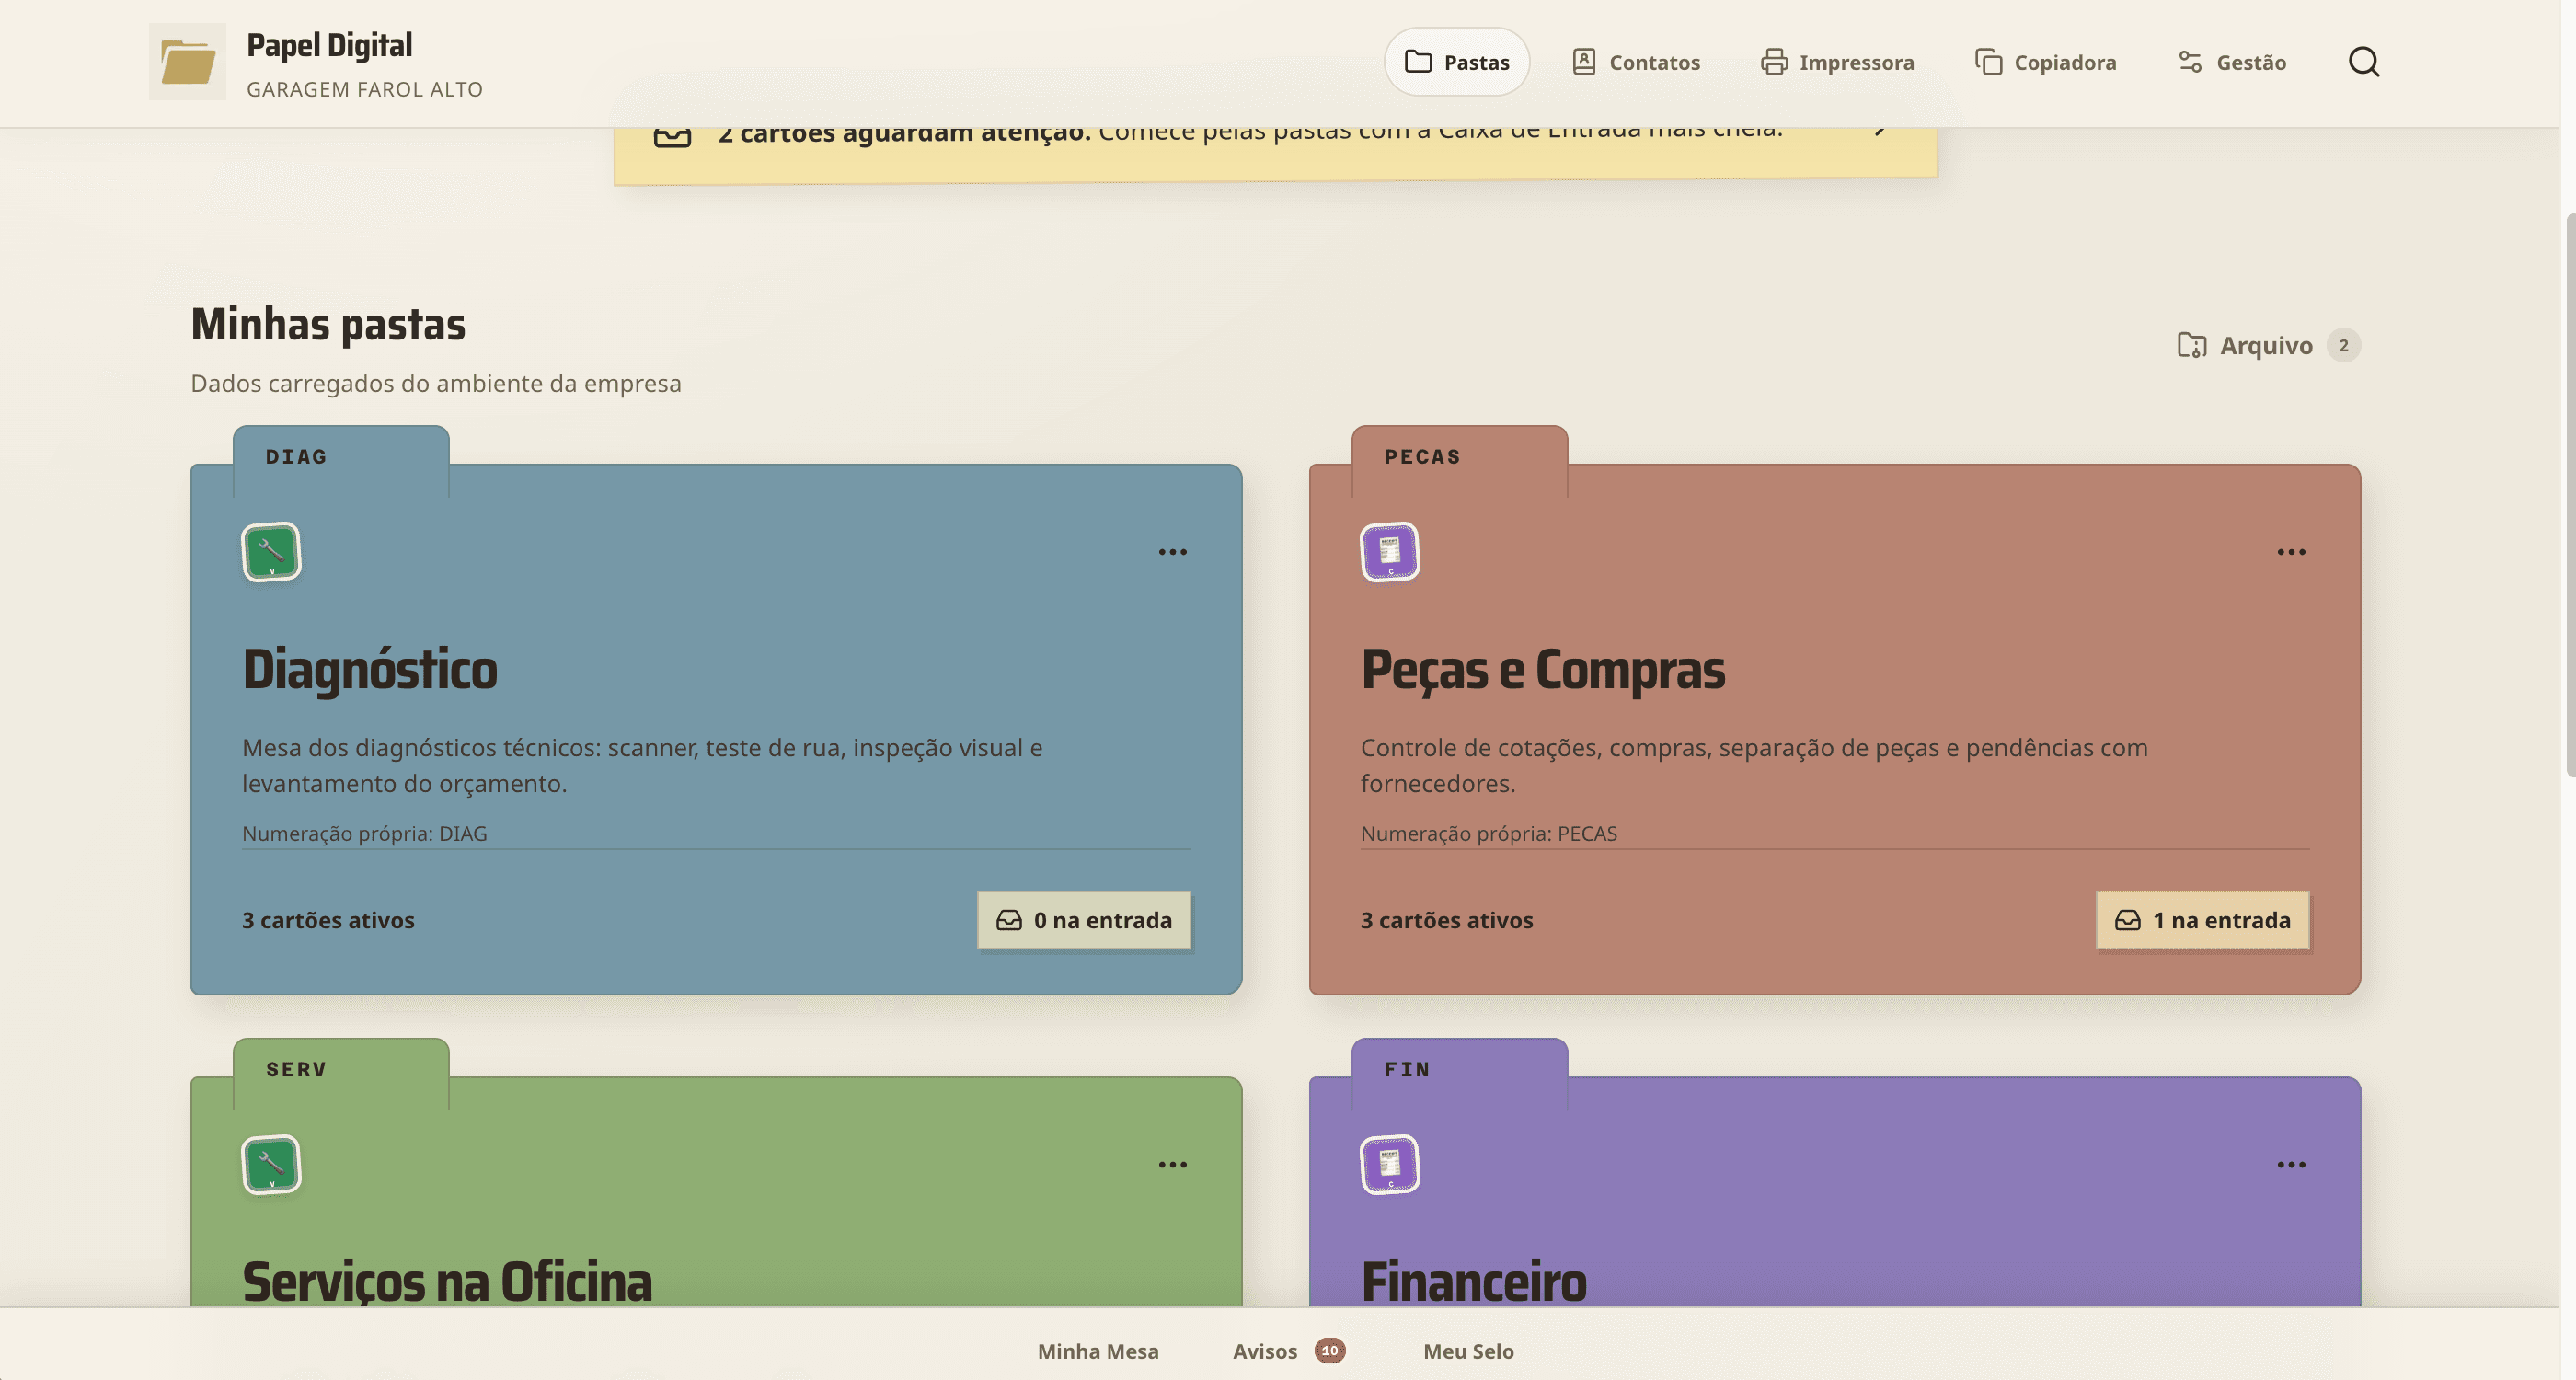The image size is (2576, 1380).
Task: Switch to the Pastas tab
Action: point(1457,62)
